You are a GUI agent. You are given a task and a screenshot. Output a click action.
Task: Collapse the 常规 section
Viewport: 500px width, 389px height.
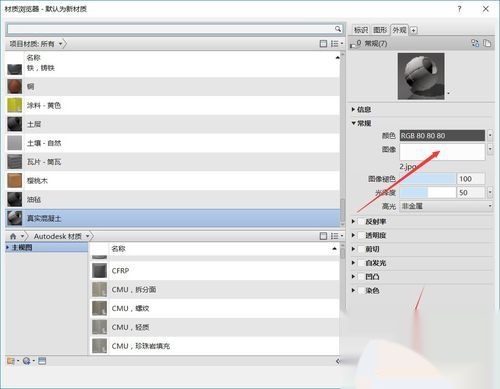[x=353, y=123]
